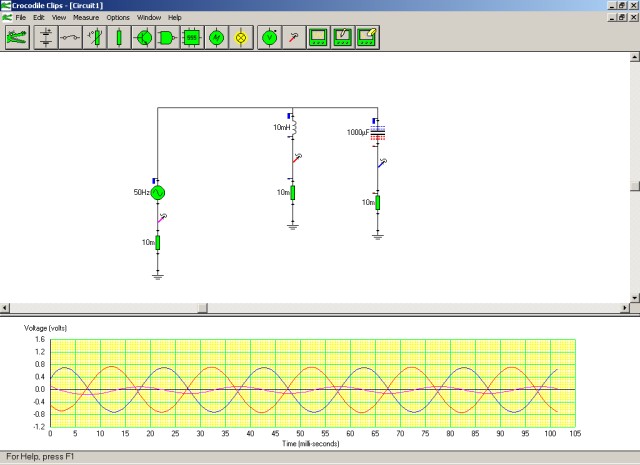Click the Time (milli-seconds) axis label
This screenshot has height=465, width=640.
click(311, 443)
